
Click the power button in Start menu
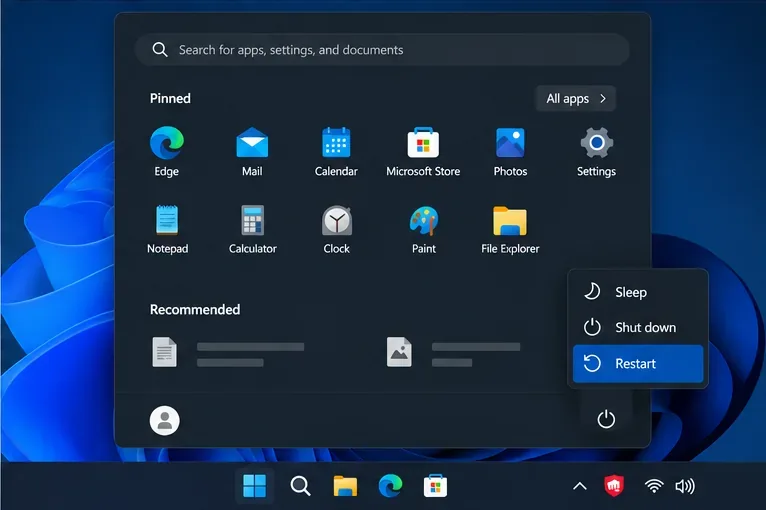606,419
